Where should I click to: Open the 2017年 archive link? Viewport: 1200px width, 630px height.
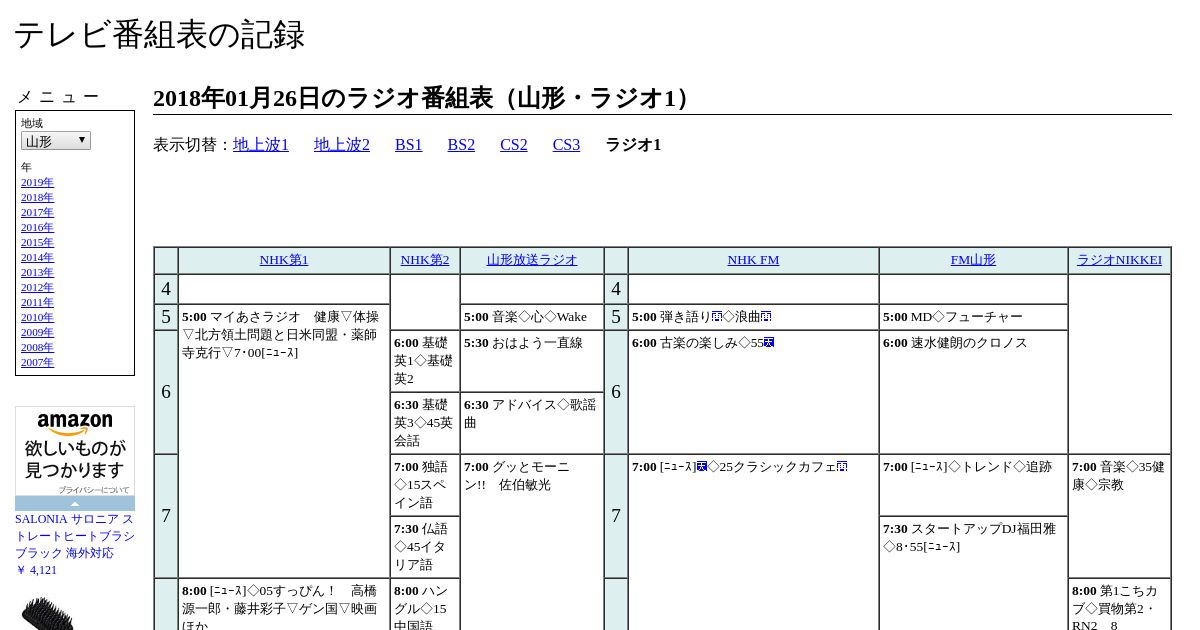(x=37, y=213)
